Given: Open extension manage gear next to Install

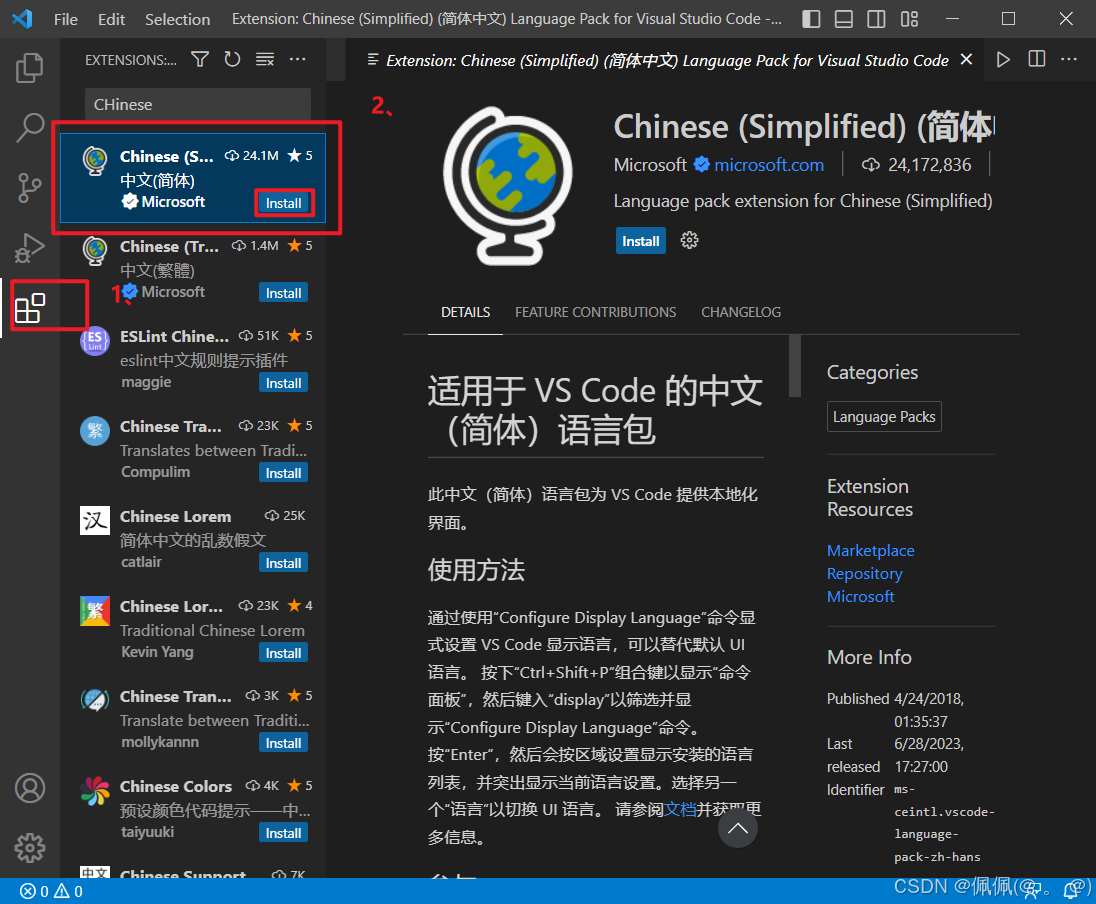Looking at the screenshot, I should (x=689, y=241).
